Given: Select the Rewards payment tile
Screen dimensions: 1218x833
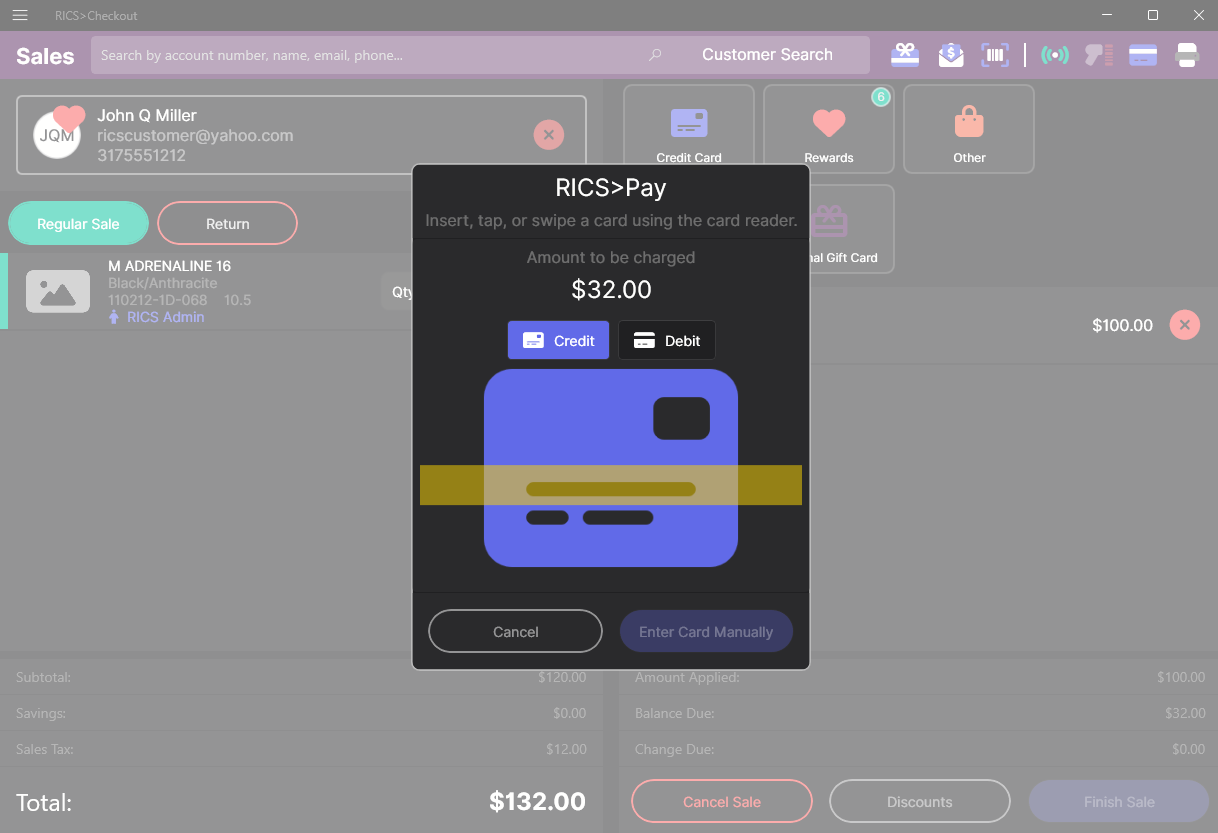Looking at the screenshot, I should point(829,129).
